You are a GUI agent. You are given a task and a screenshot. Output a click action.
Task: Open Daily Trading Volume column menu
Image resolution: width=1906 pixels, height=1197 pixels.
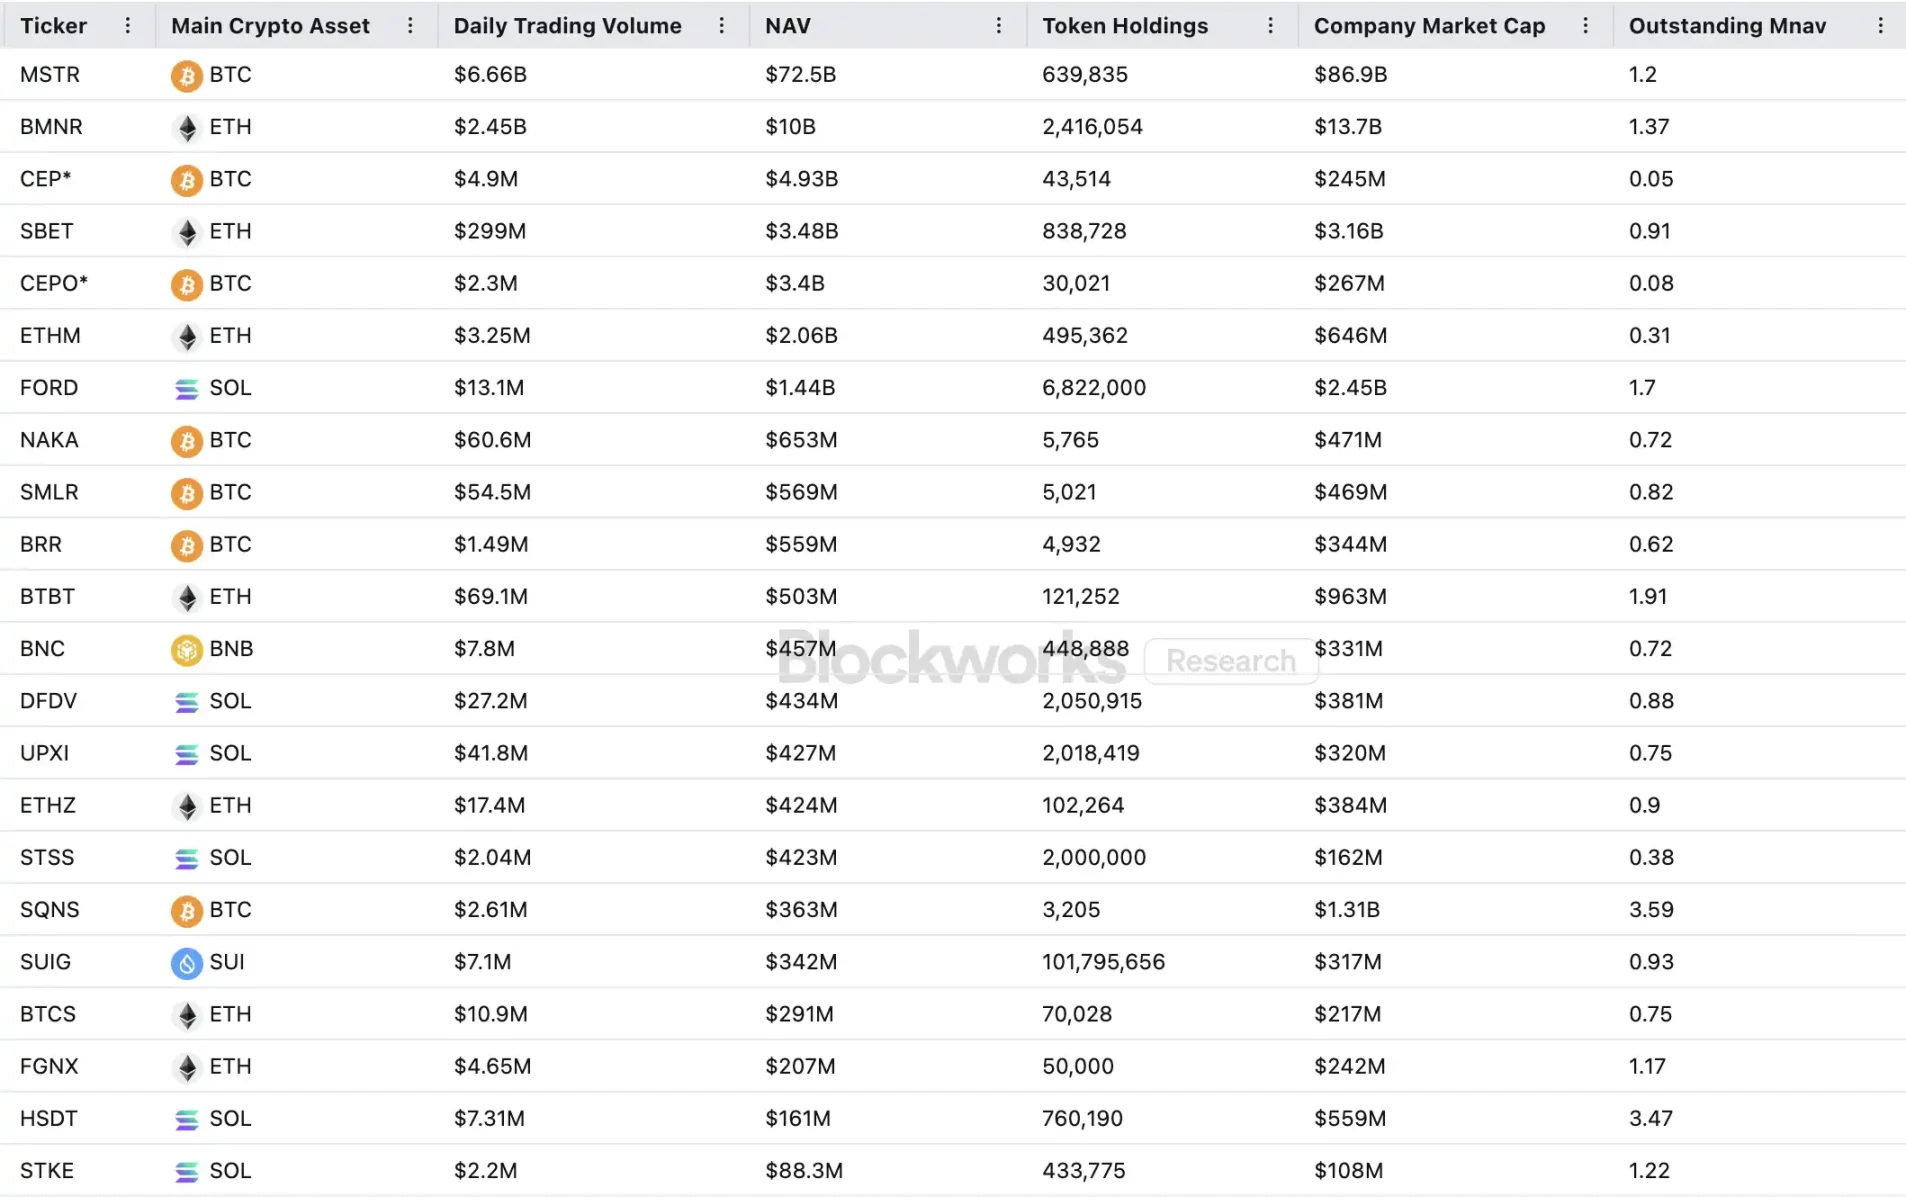click(721, 26)
